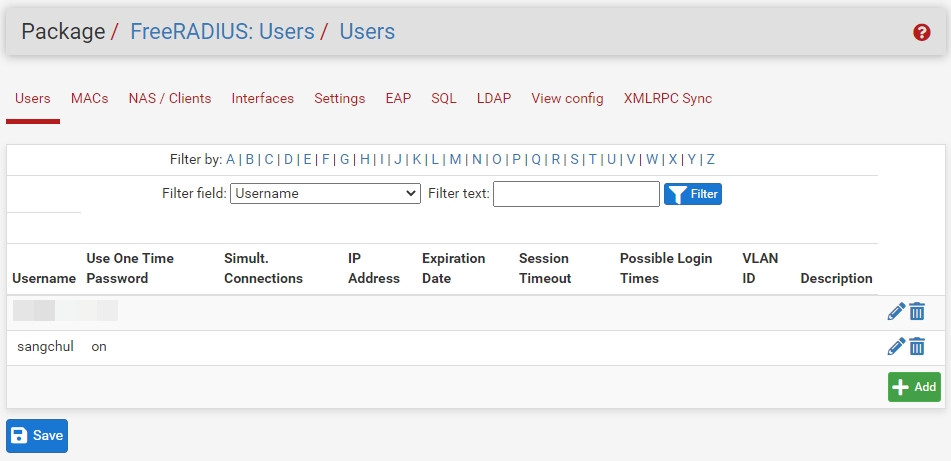The image size is (951, 461).
Task: Click the sangchul username cell
Action: coord(45,347)
